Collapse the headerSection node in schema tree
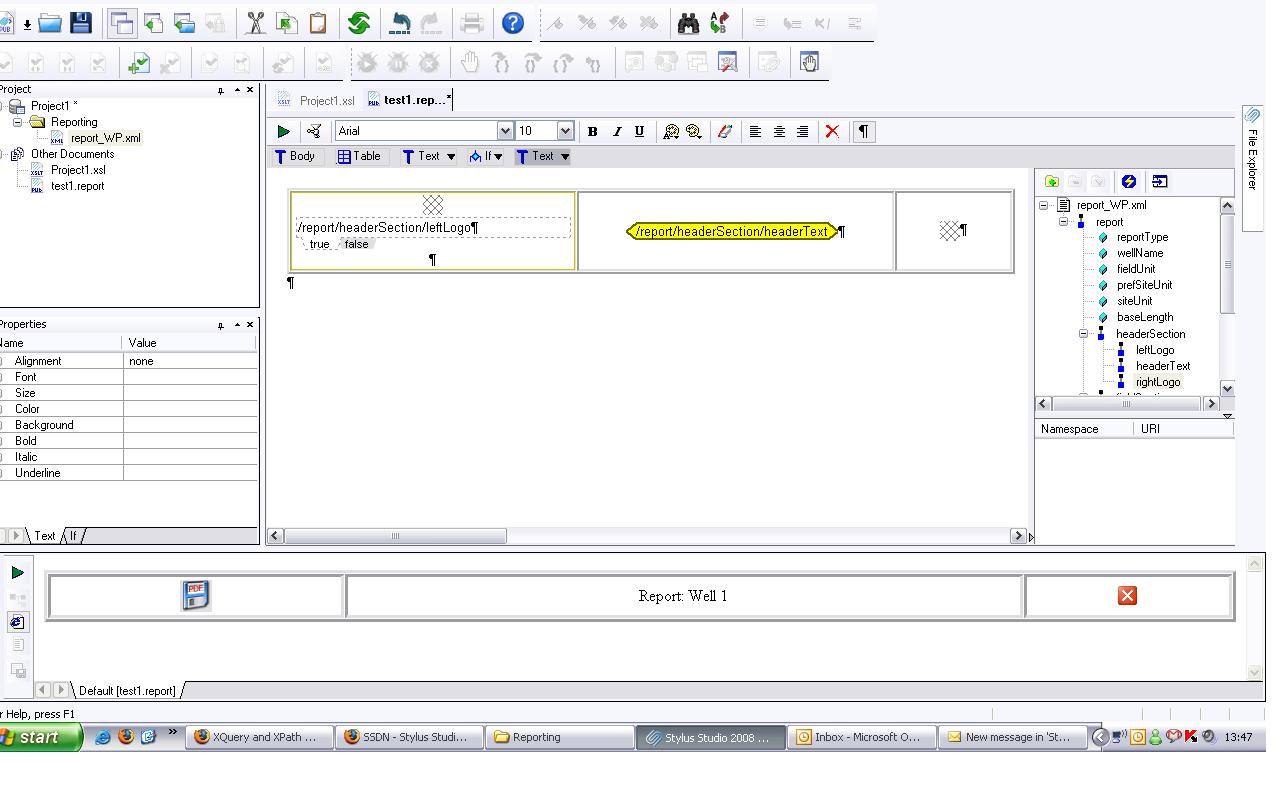 pos(1083,334)
